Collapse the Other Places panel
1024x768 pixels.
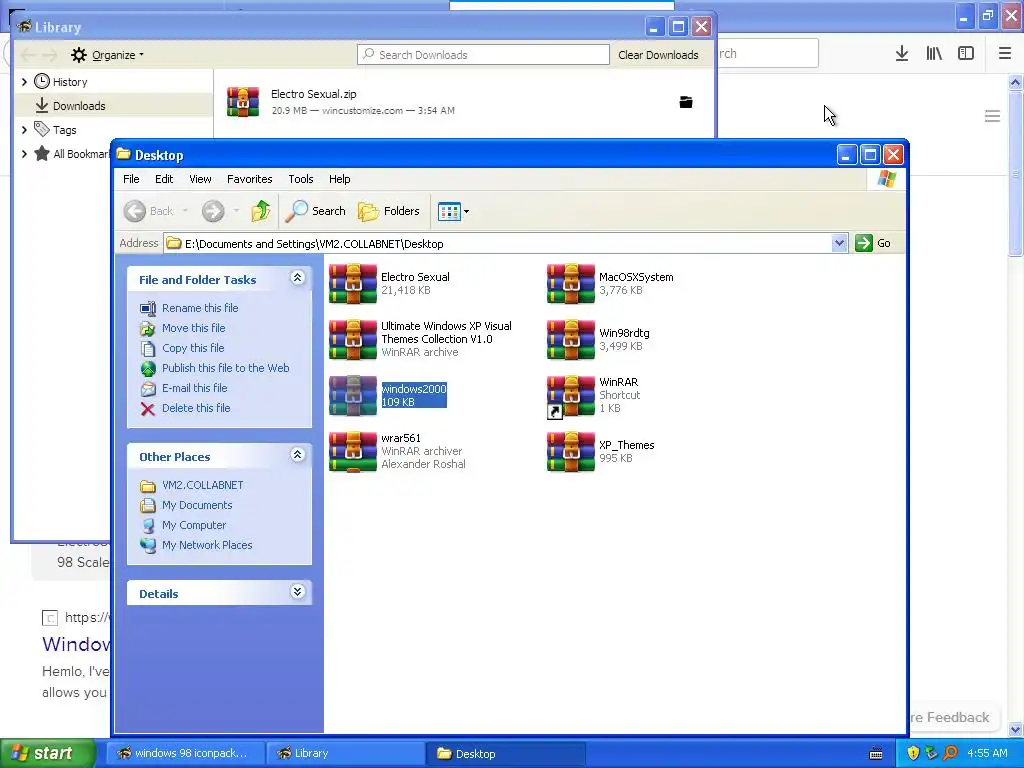tap(297, 455)
